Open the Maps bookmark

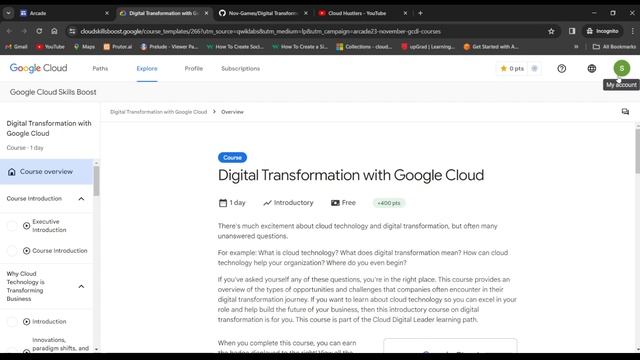coord(84,47)
